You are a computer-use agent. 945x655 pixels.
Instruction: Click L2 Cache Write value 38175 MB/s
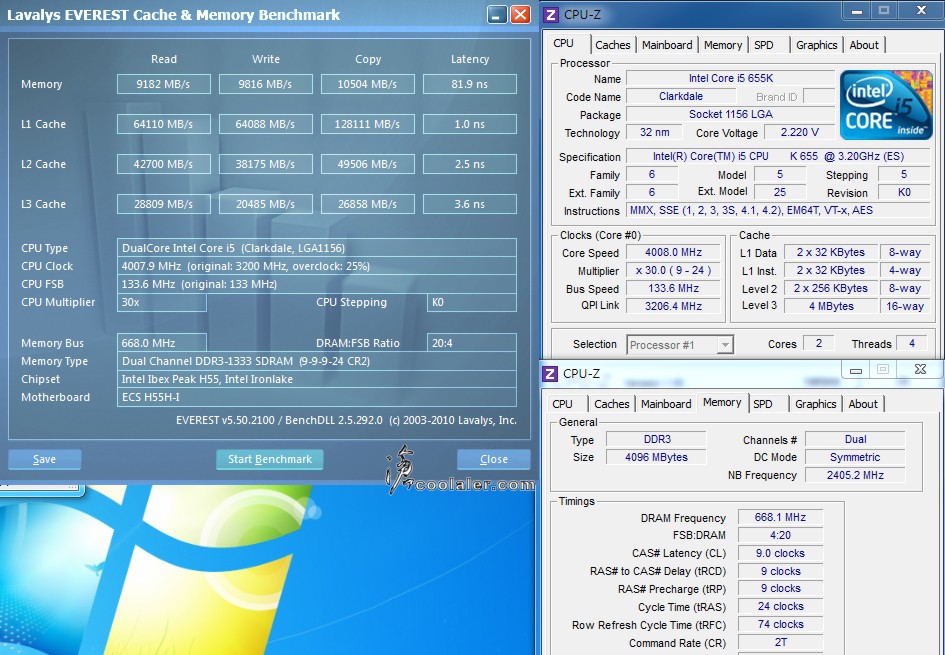(265, 164)
